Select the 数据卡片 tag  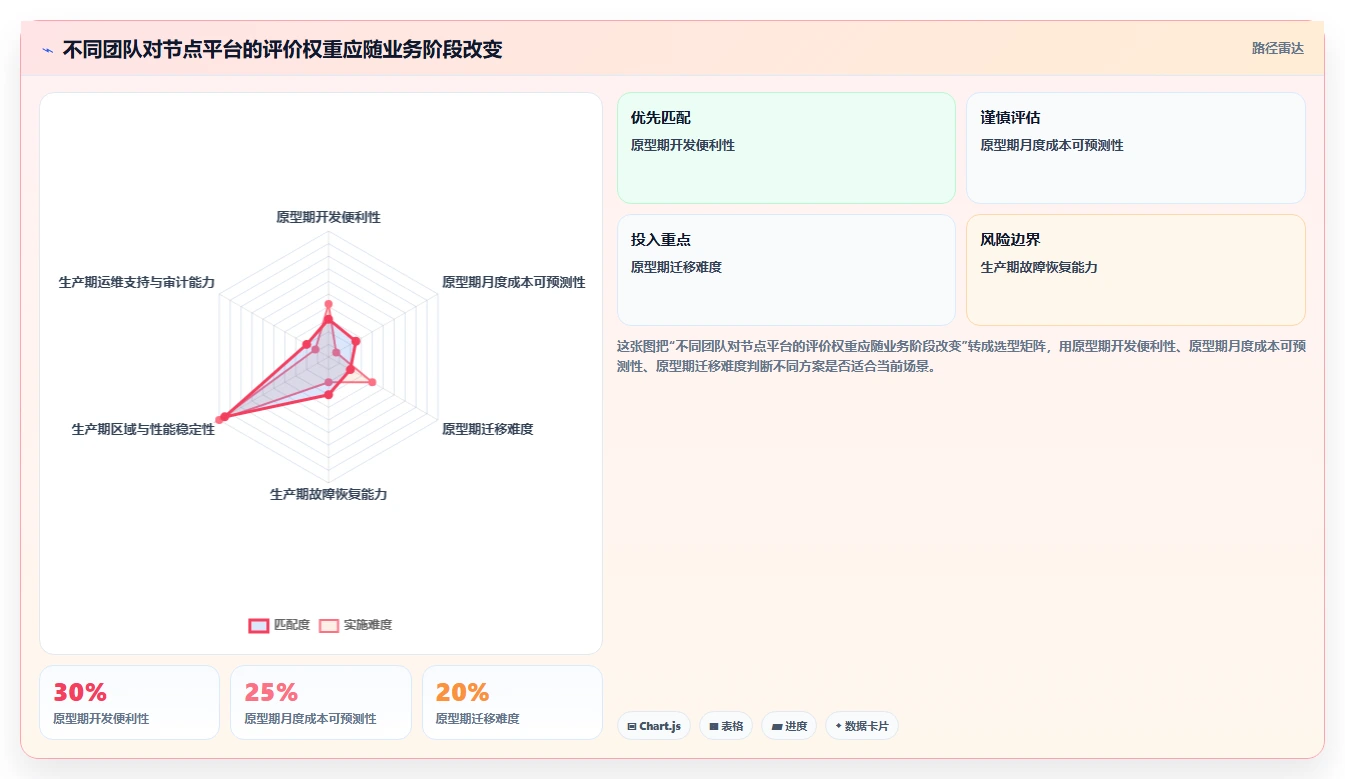tap(862, 726)
